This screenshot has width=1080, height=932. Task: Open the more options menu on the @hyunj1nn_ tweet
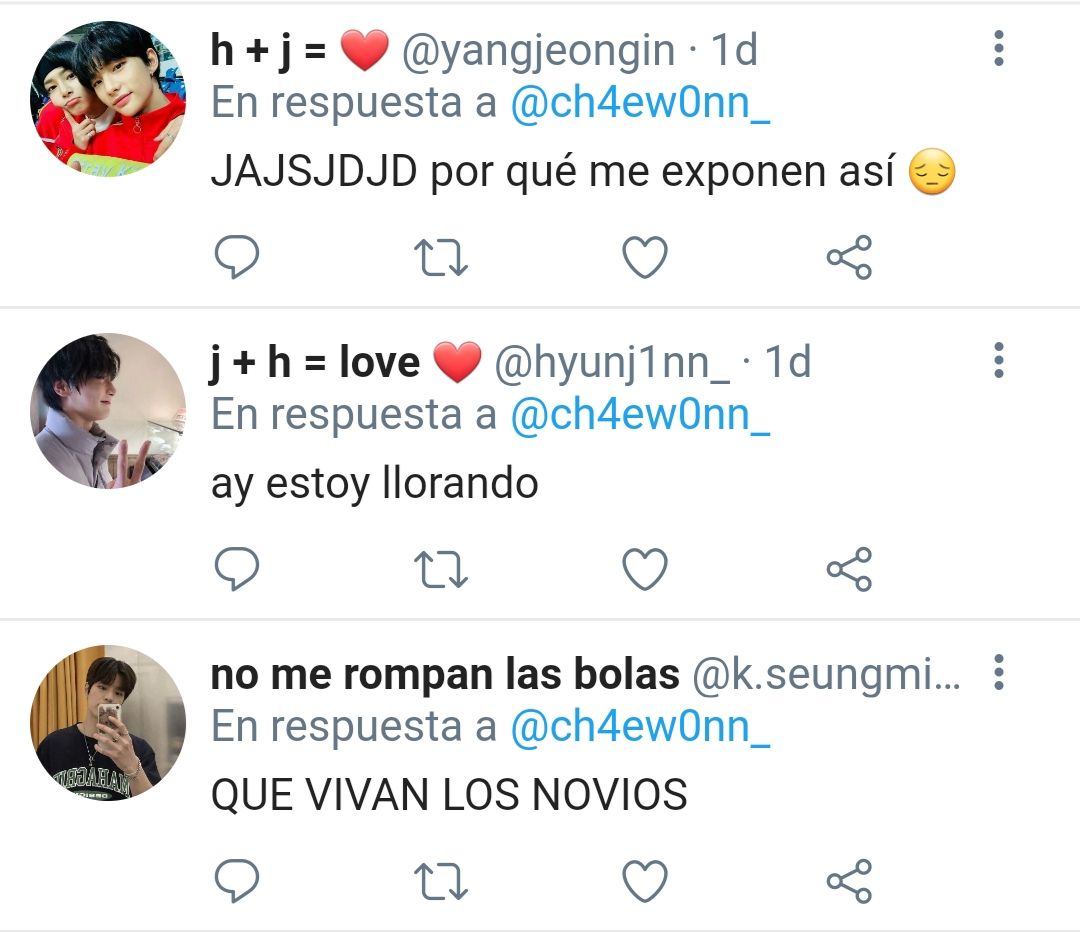coord(999,360)
